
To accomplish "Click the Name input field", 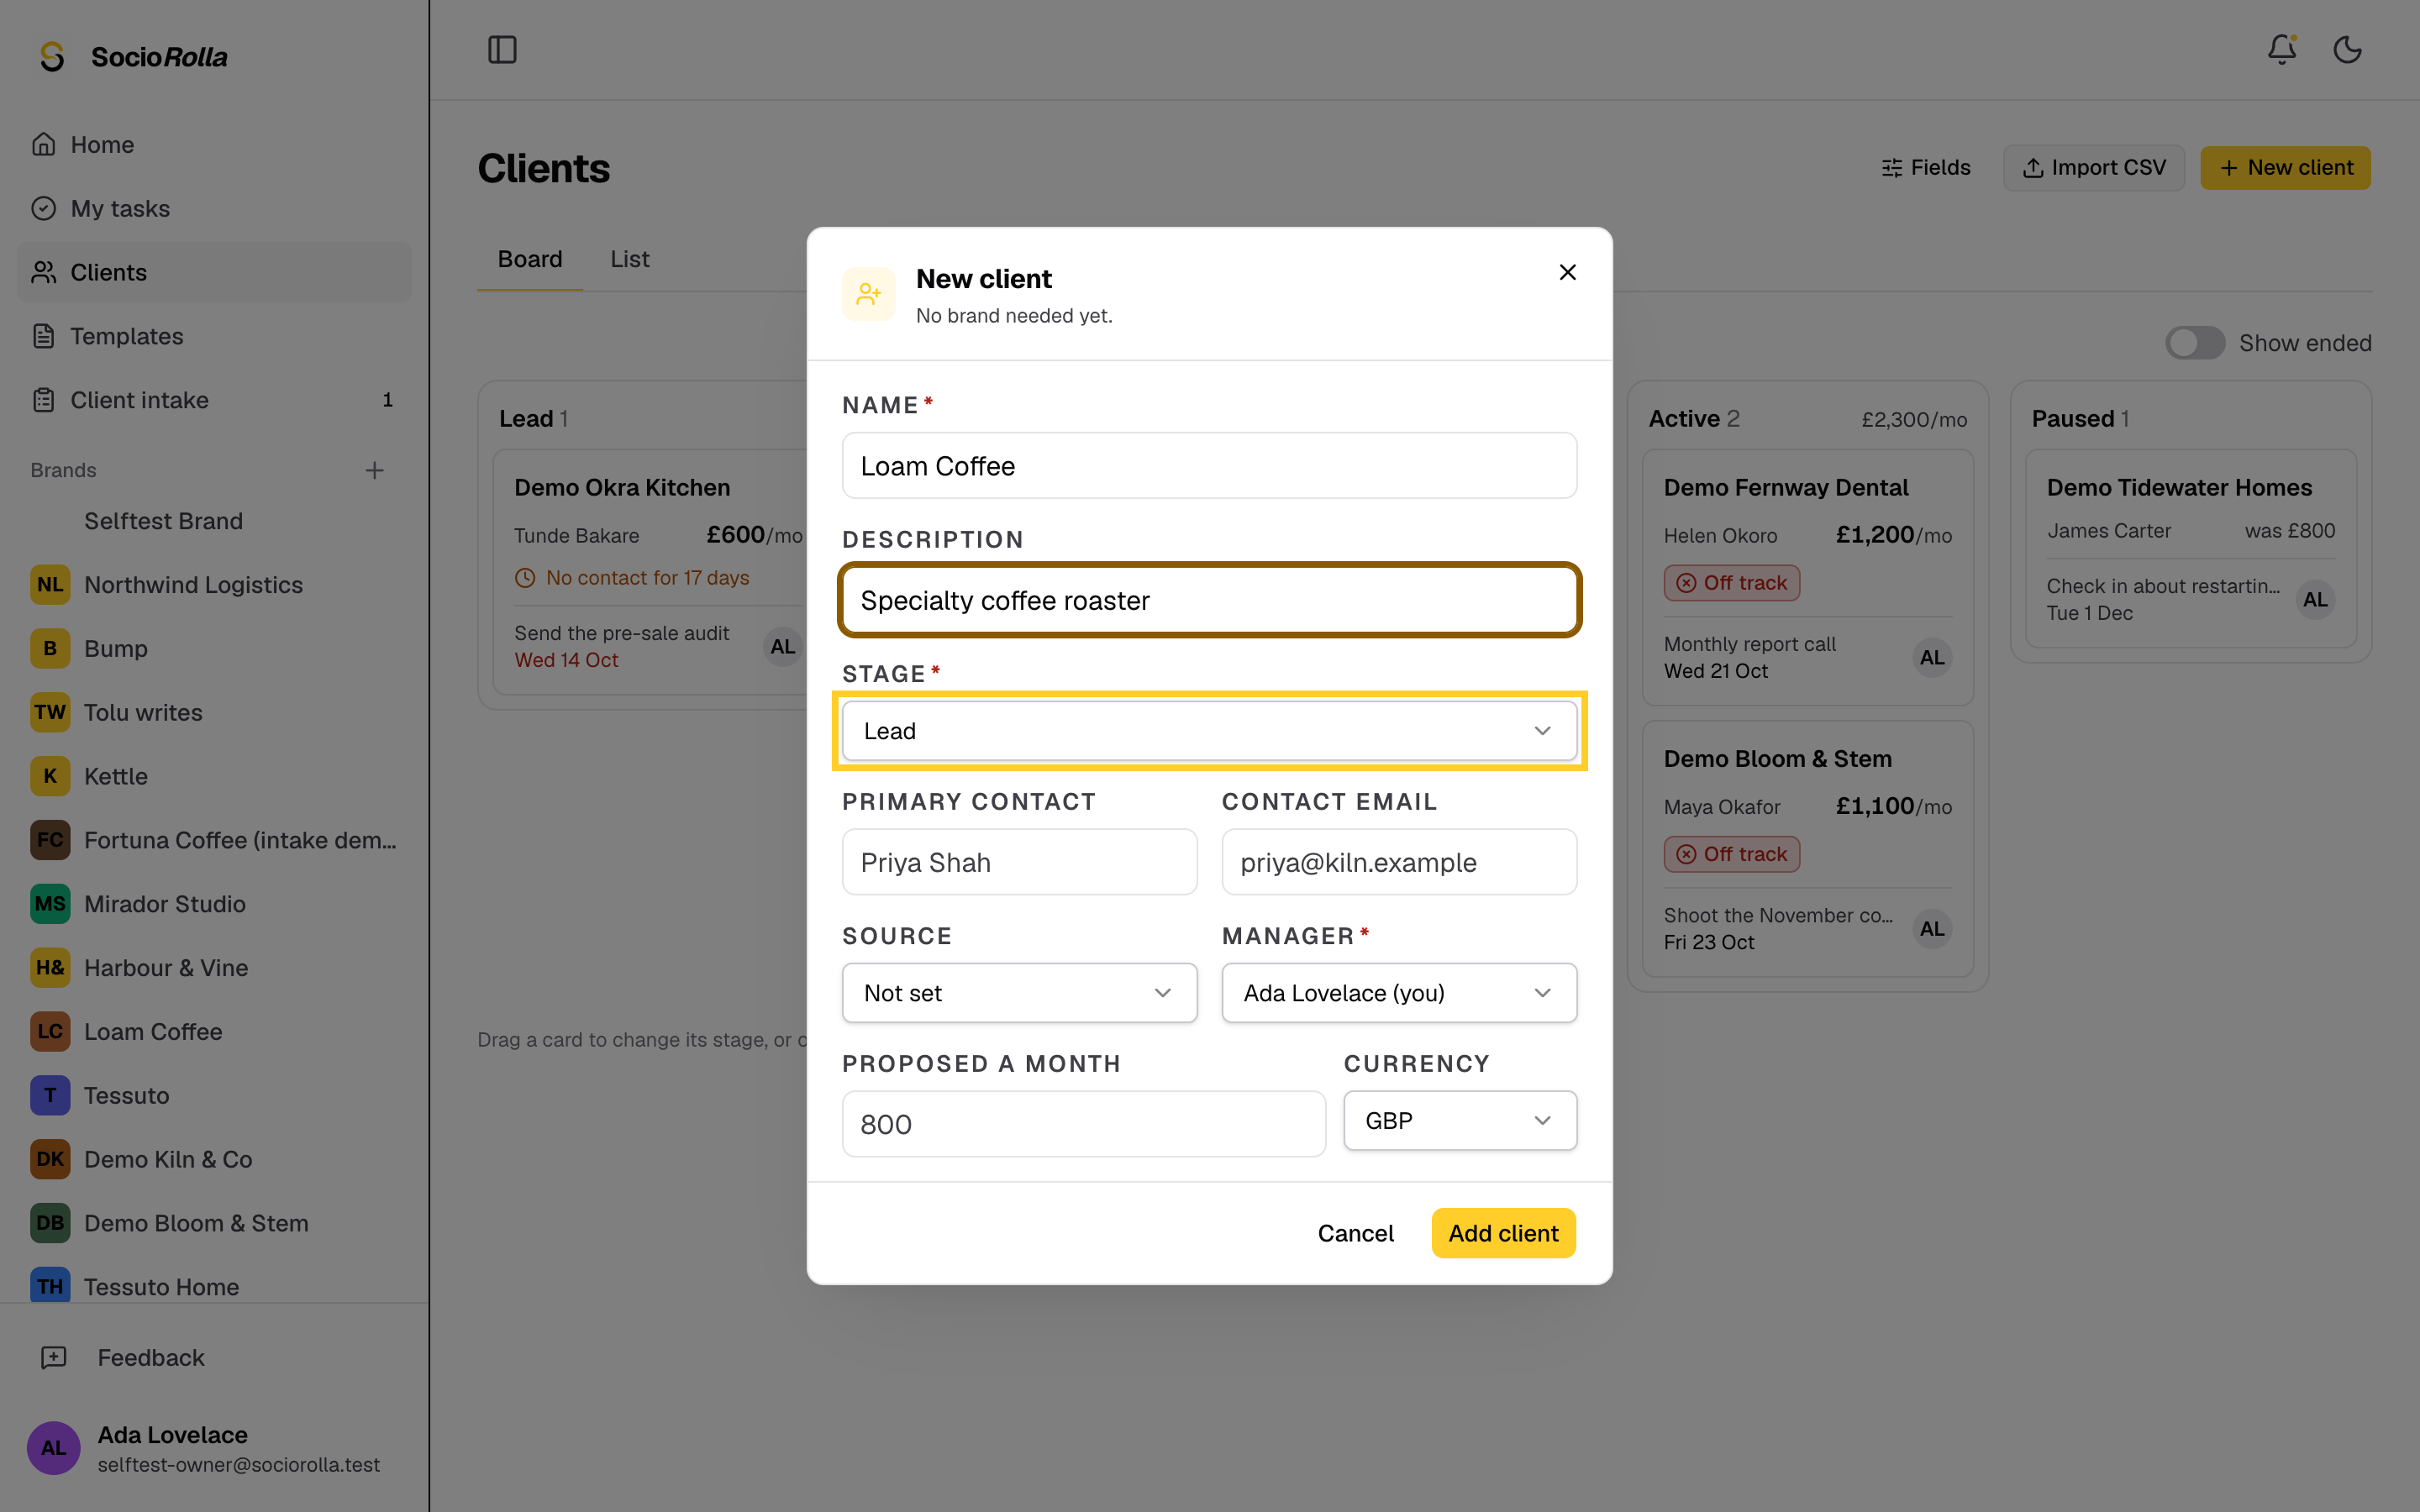I will click(1209, 466).
